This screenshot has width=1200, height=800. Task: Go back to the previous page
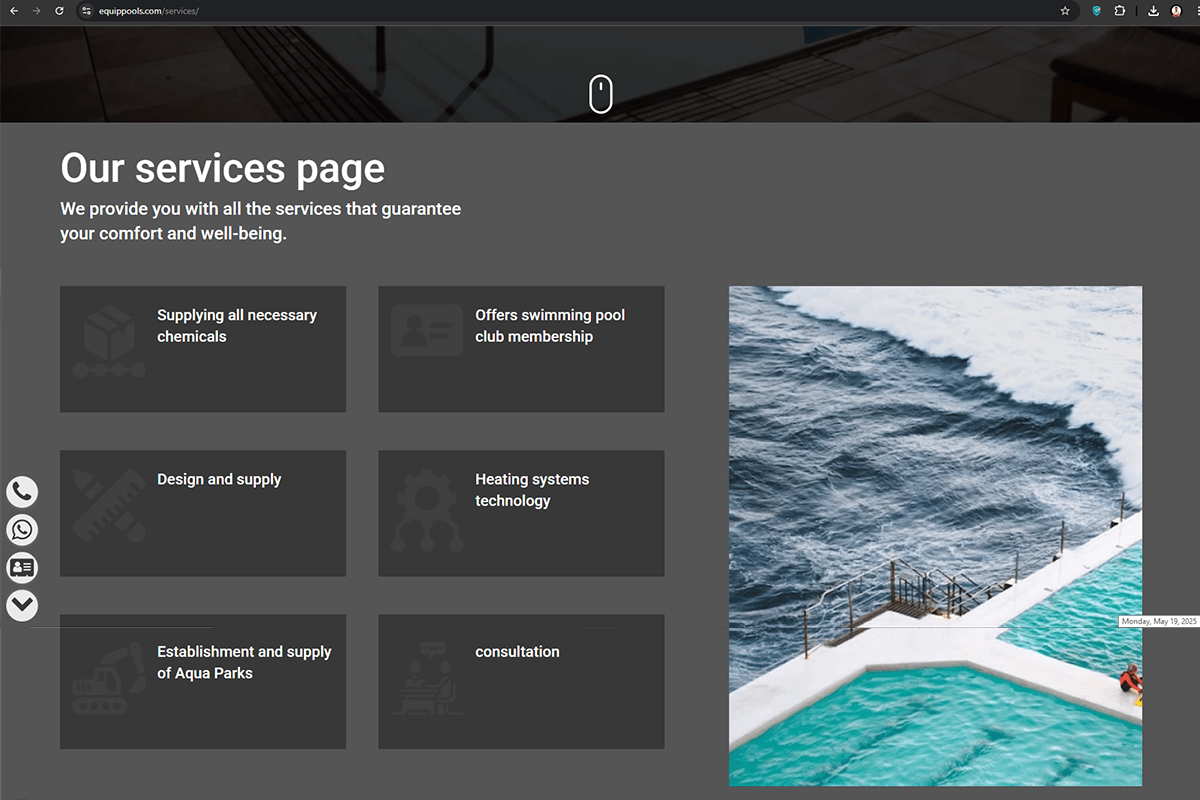(x=13, y=11)
